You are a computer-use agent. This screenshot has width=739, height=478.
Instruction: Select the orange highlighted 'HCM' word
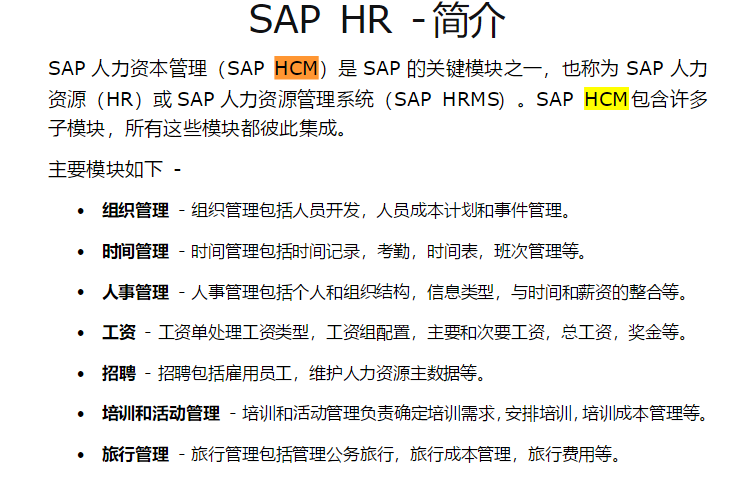pyautogui.click(x=296, y=68)
